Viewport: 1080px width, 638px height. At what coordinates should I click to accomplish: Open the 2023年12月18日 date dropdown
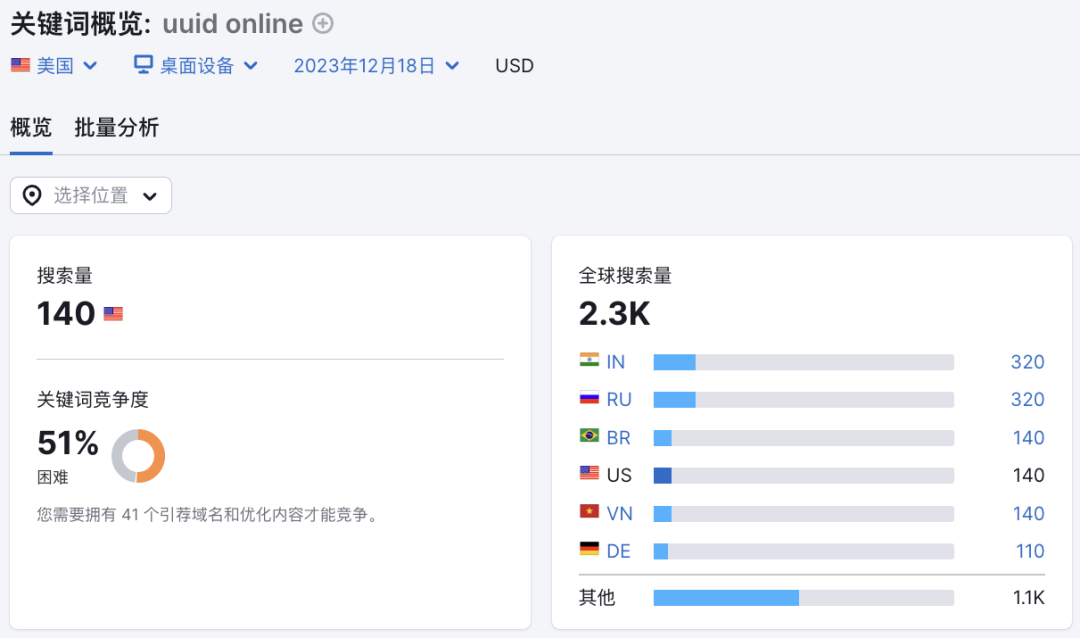pyautogui.click(x=376, y=66)
